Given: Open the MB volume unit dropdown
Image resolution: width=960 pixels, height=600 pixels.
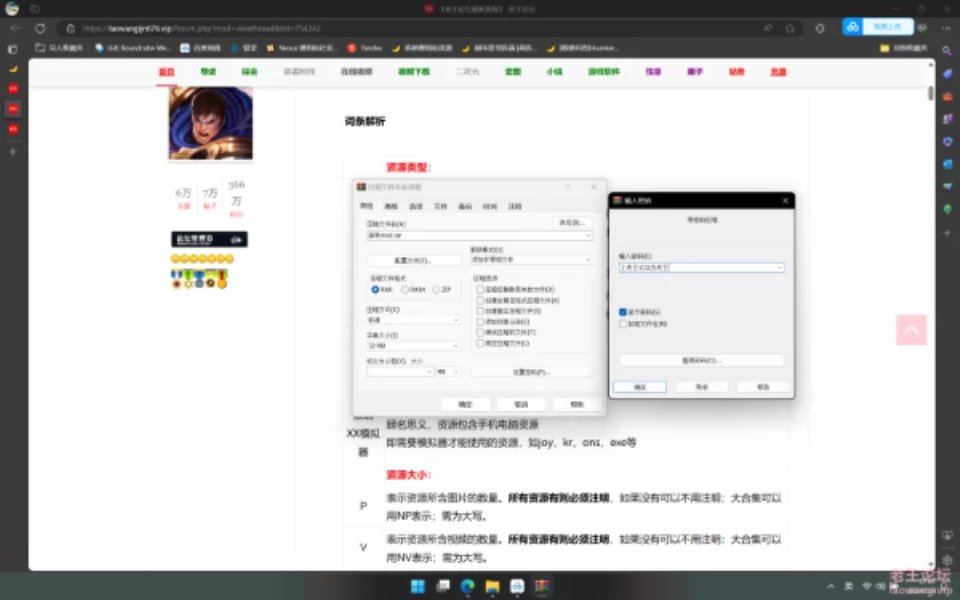Looking at the screenshot, I should (x=448, y=372).
